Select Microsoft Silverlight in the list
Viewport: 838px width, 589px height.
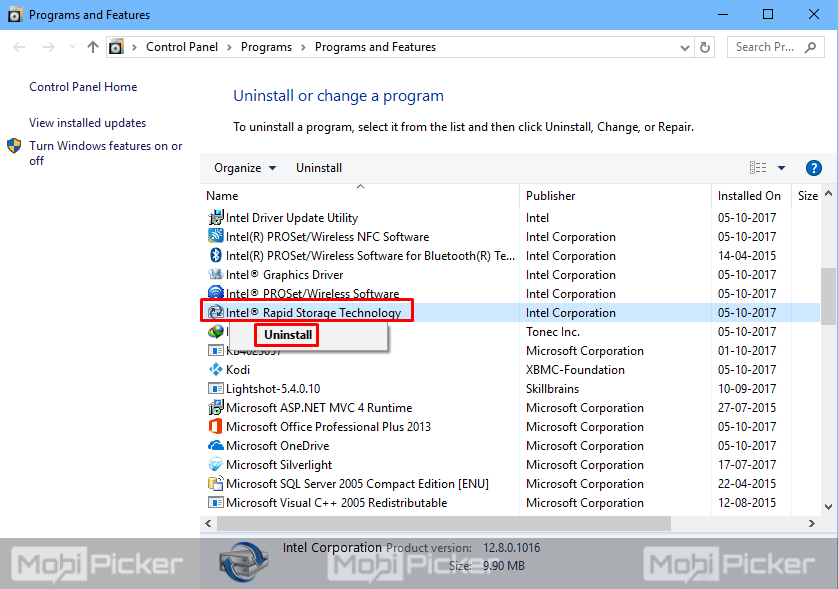(x=278, y=464)
